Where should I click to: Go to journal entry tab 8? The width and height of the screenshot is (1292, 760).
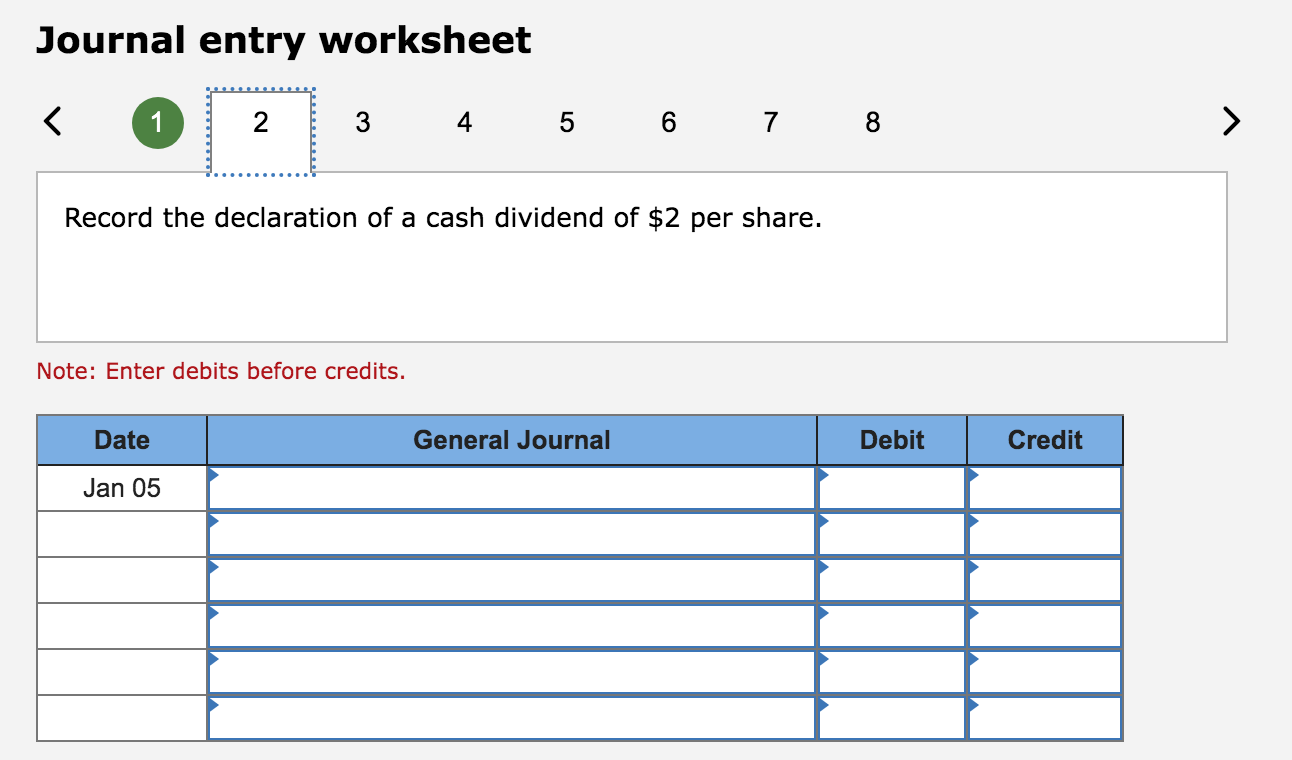[873, 122]
